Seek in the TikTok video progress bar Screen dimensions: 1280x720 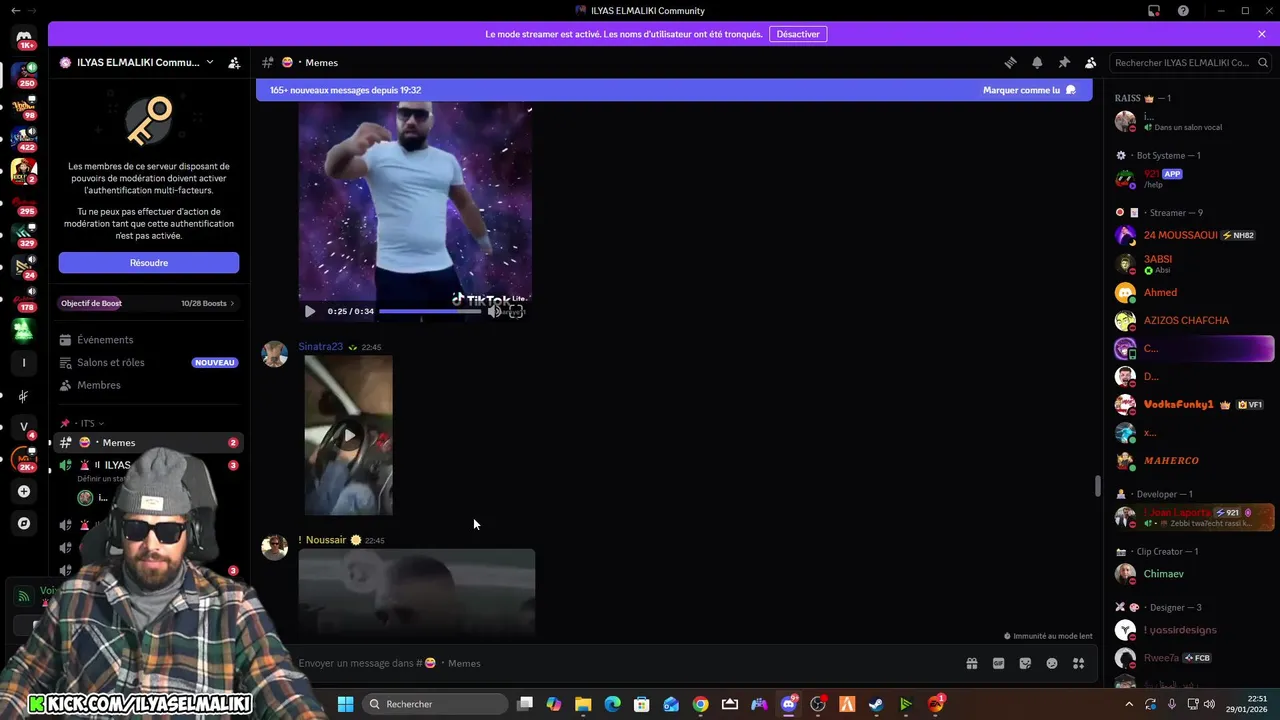click(x=430, y=311)
